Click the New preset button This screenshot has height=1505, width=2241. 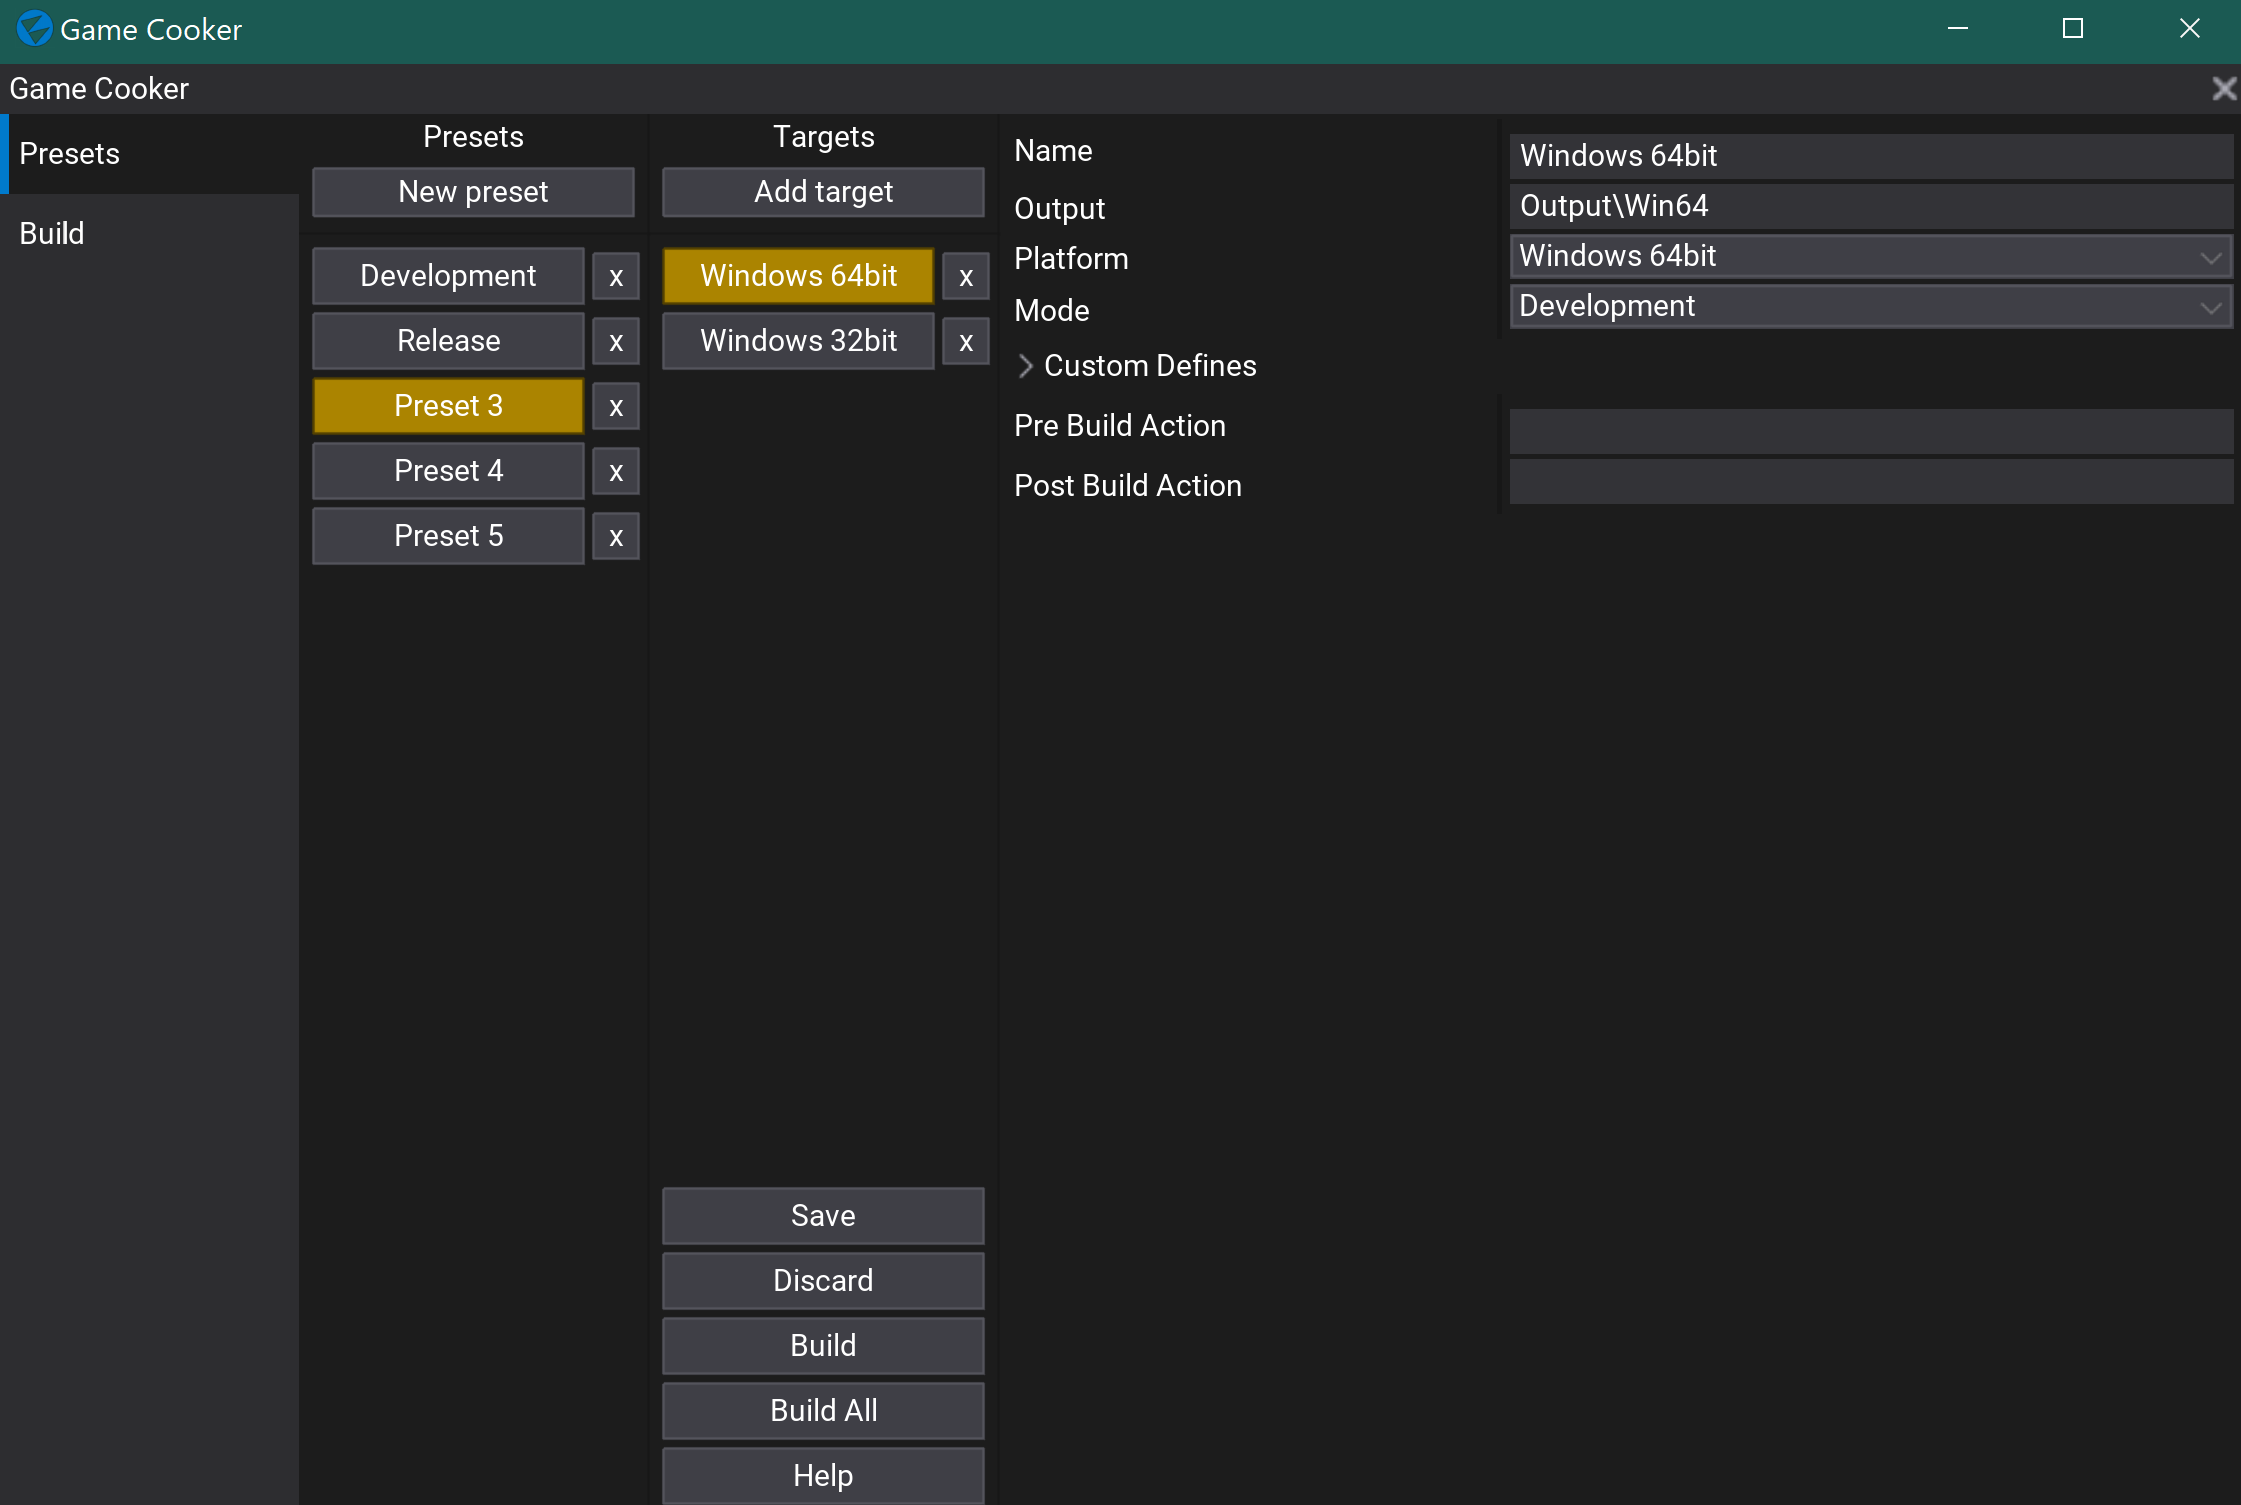pyautogui.click(x=472, y=192)
